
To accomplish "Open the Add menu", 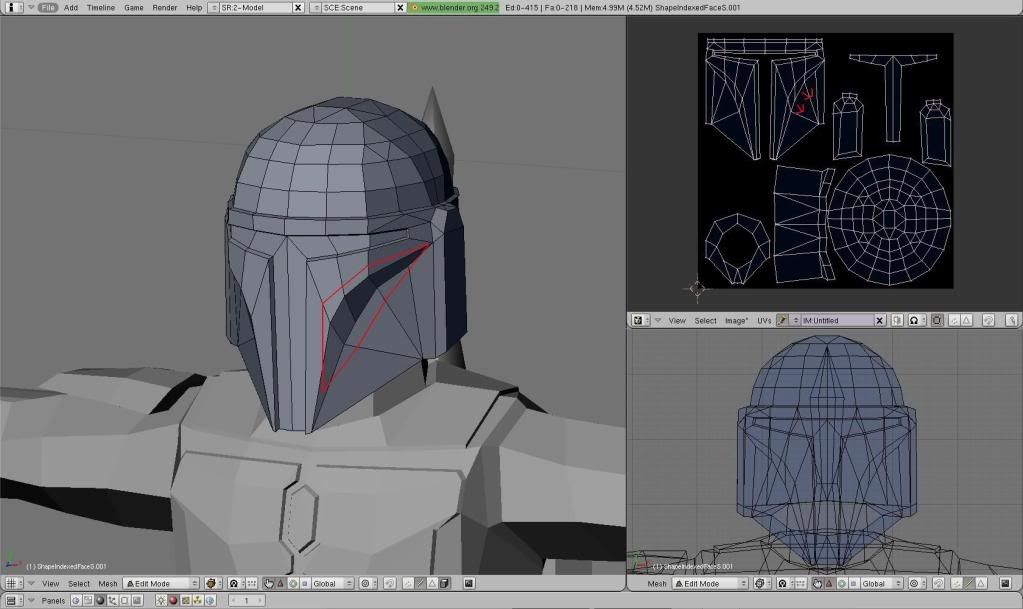I will [70, 7].
